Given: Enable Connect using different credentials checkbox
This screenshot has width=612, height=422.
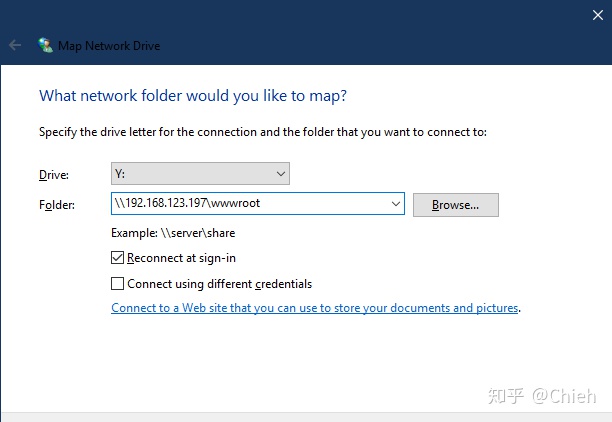Looking at the screenshot, I should coord(117,283).
